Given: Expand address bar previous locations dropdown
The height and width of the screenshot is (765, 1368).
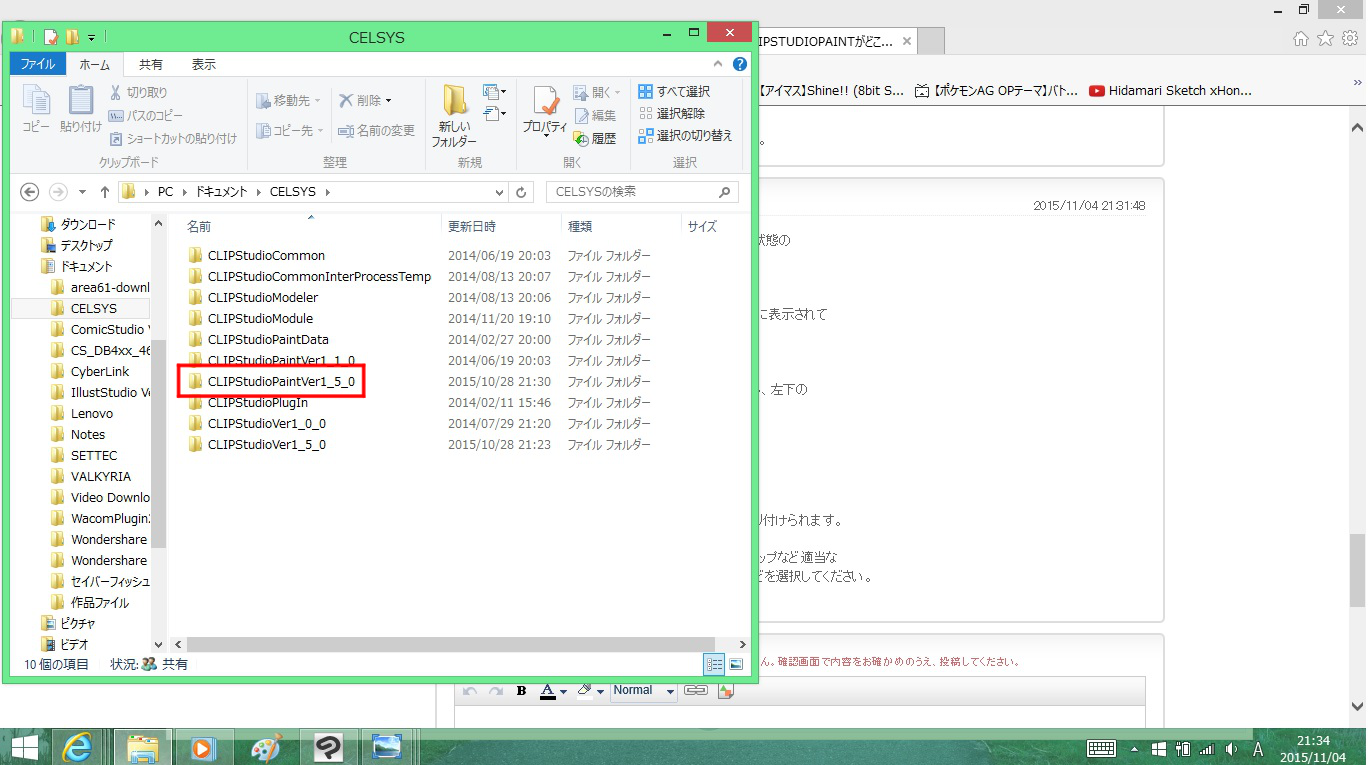Looking at the screenshot, I should (500, 191).
